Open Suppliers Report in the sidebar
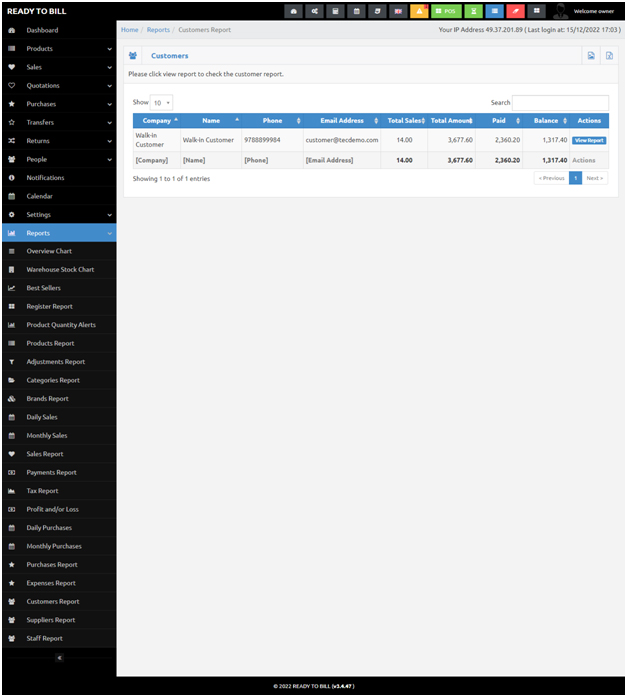 59,620
